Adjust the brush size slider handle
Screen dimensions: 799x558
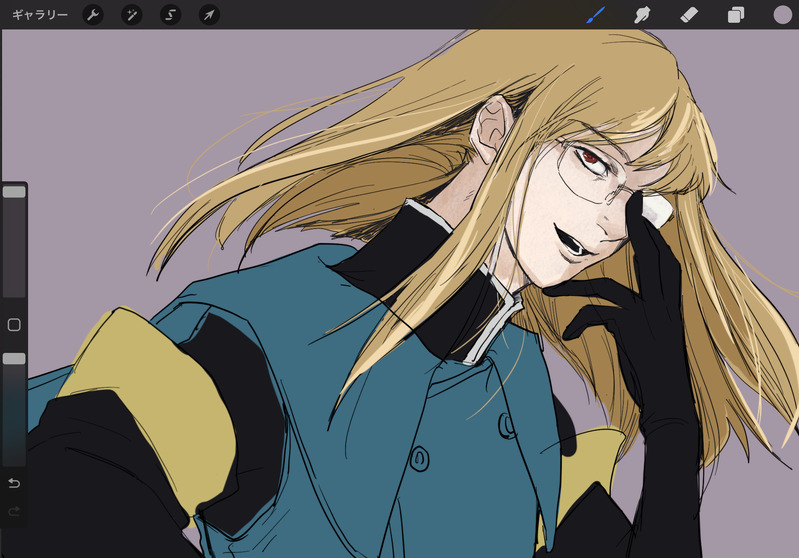[14, 192]
